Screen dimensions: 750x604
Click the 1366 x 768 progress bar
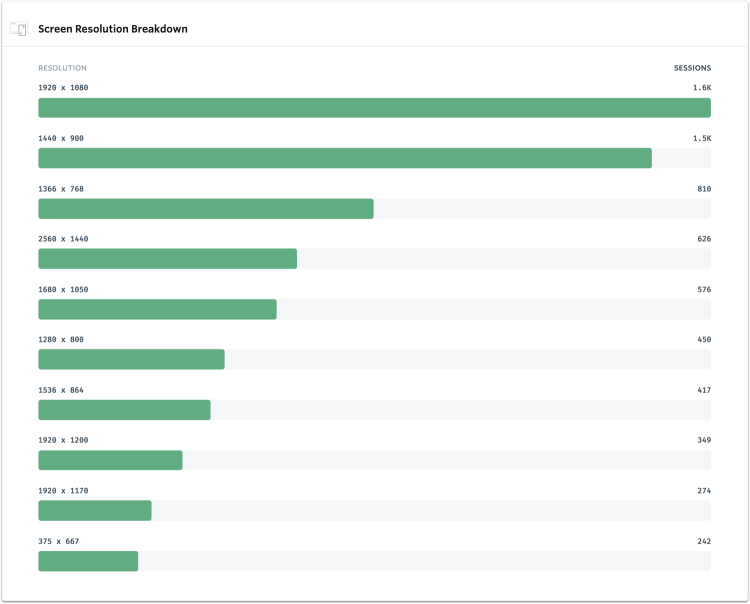(x=375, y=209)
